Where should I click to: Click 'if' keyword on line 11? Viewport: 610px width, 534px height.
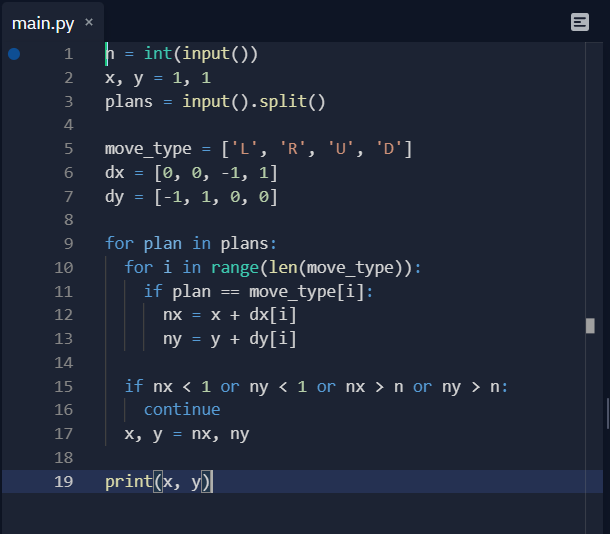coord(153,291)
